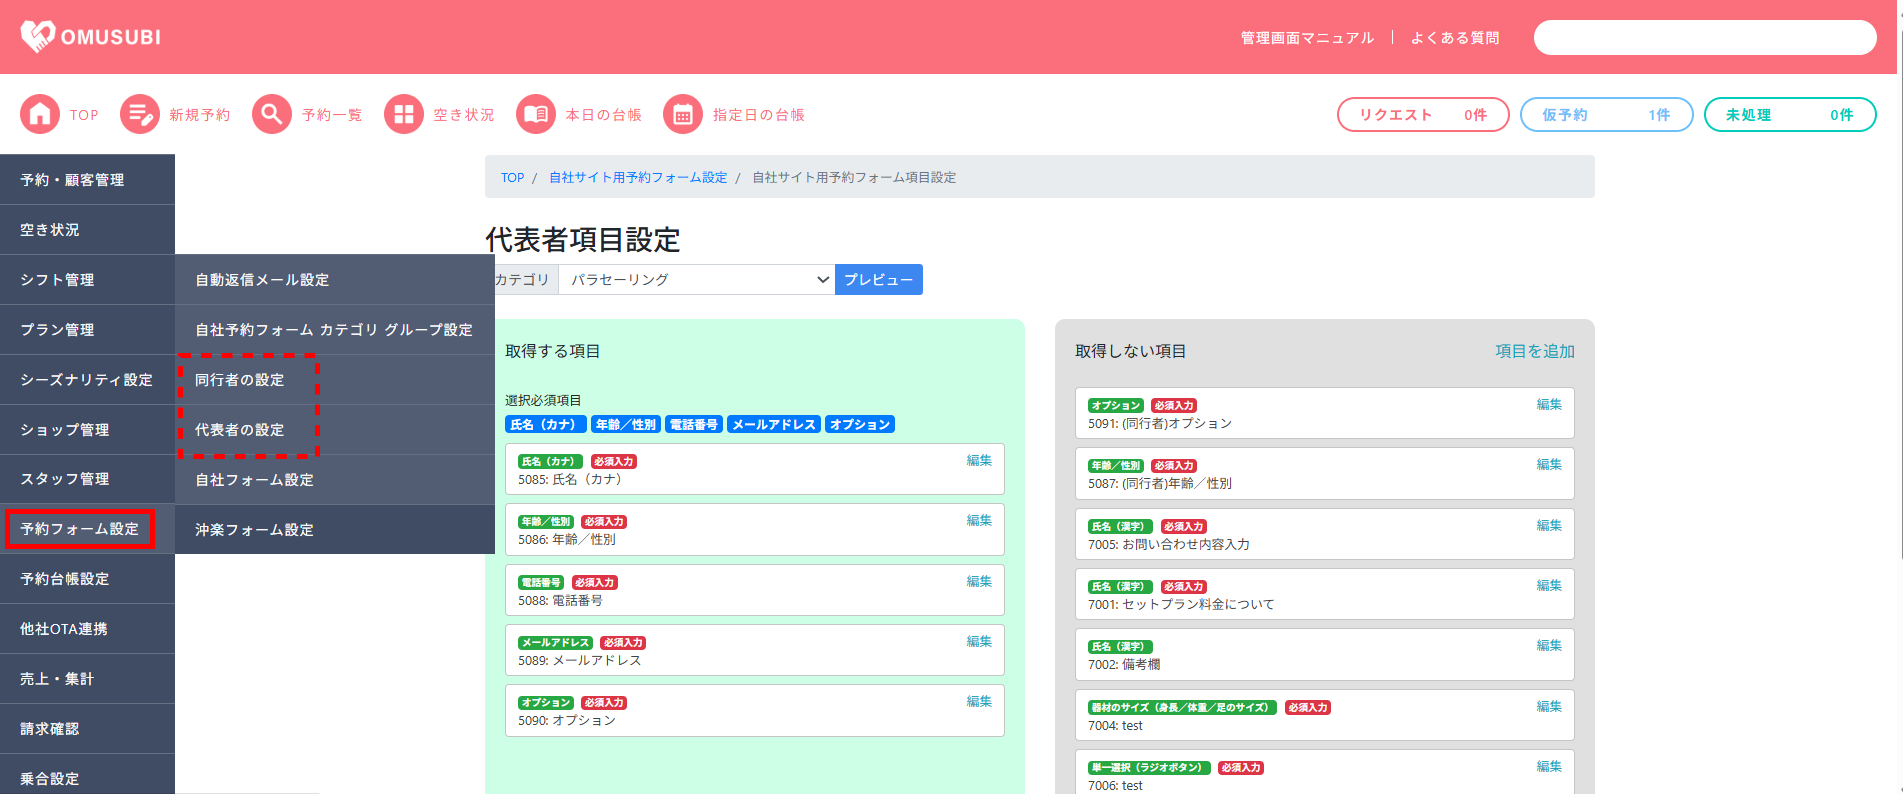Open 予約フォーム設定 in the sidebar

[x=80, y=529]
